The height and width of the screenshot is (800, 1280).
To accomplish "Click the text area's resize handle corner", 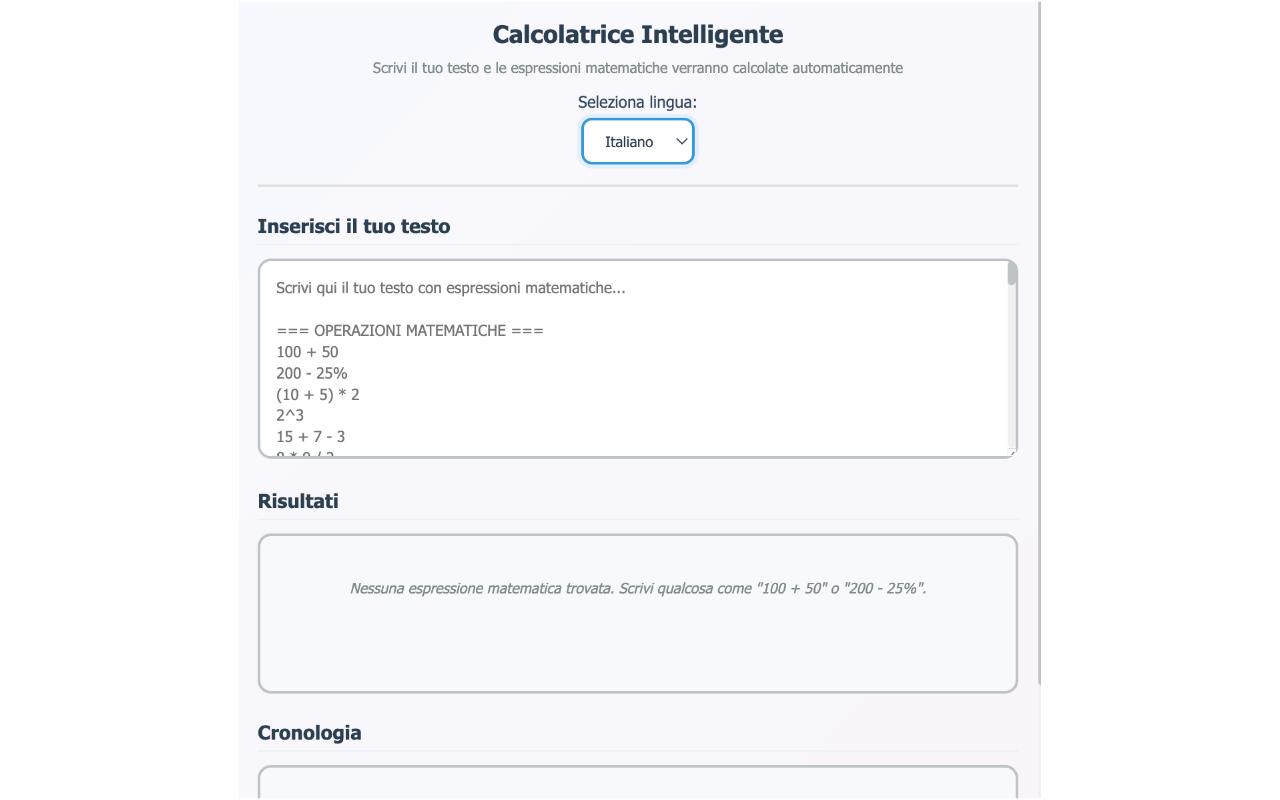I will point(1012,453).
